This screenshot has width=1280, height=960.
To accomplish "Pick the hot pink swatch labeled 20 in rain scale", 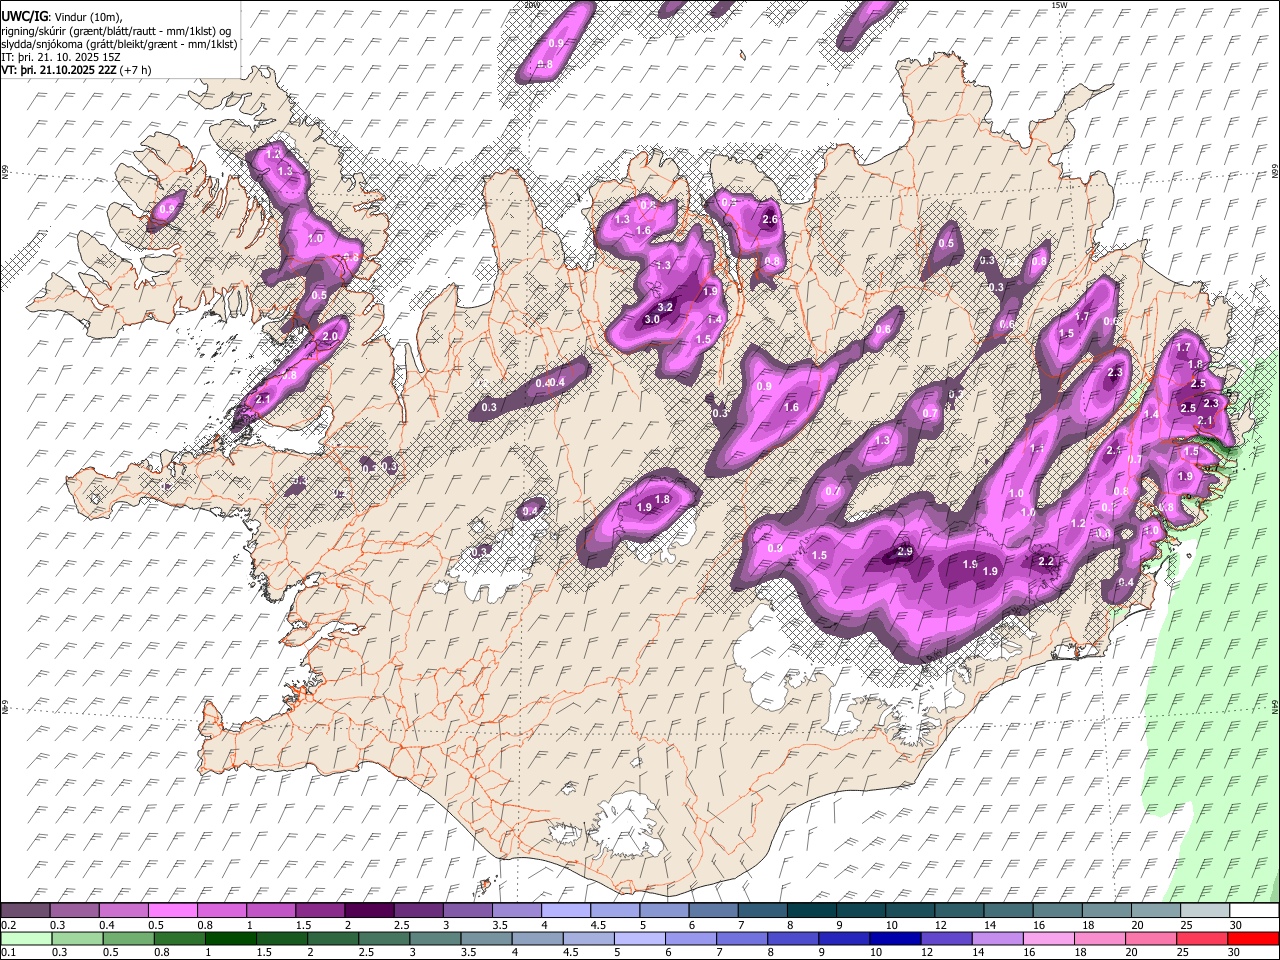I will click(1150, 938).
